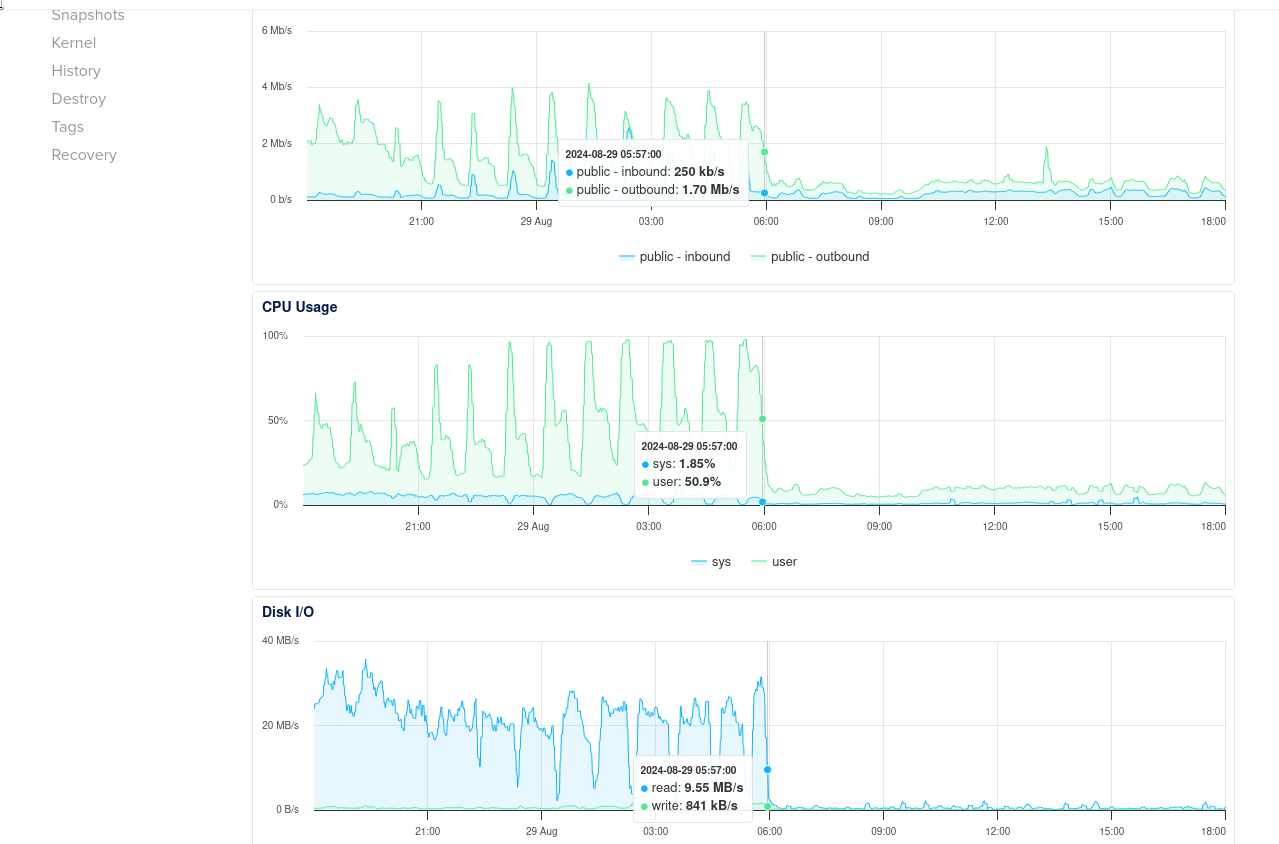Viewport: 1279px width, 844px height.
Task: Toggle the public - inbound legend series
Action: pos(675,257)
